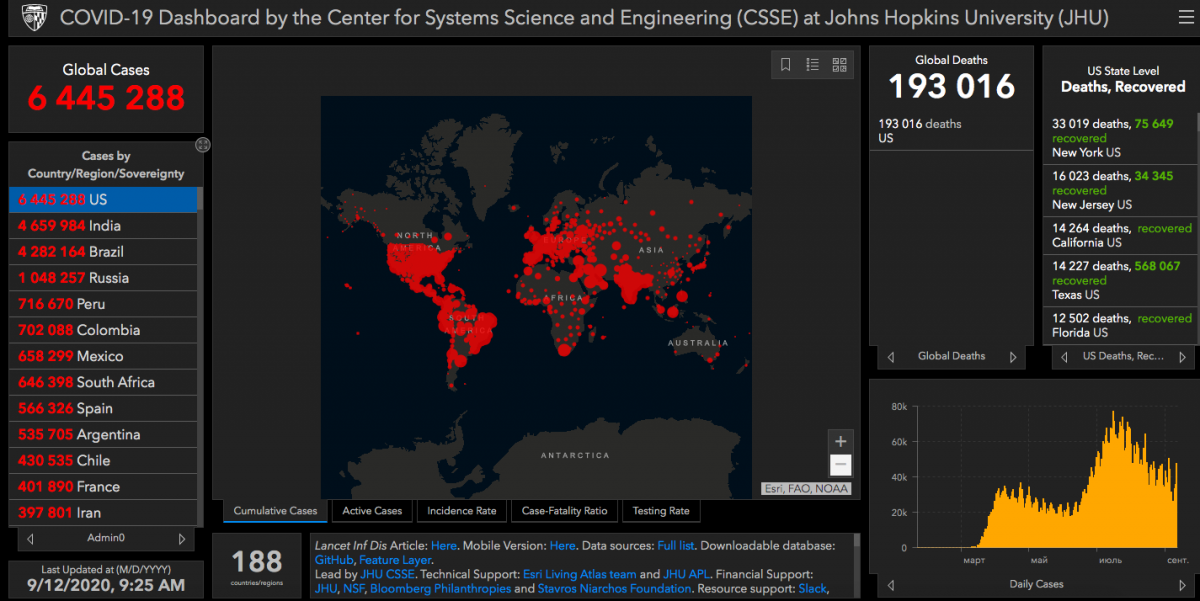The height and width of the screenshot is (601, 1200).
Task: Select Iran in the cases list
Action: pos(104,512)
